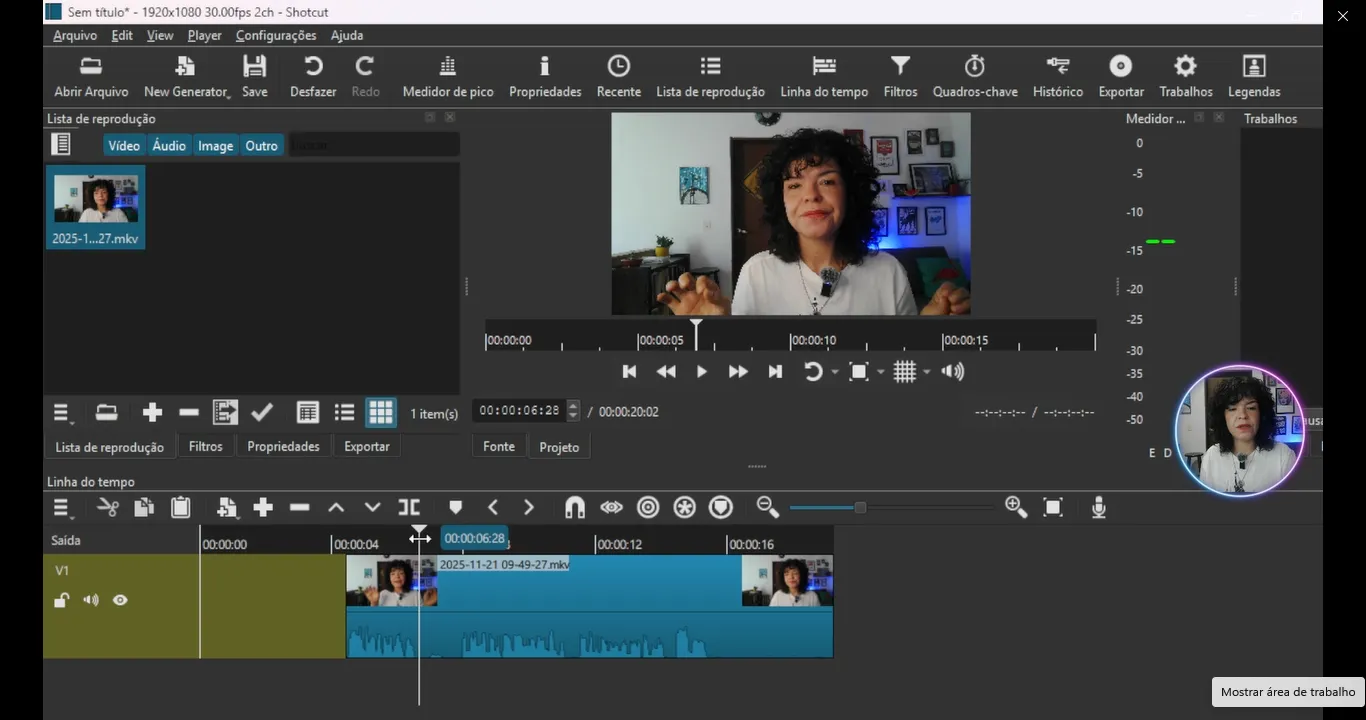1366x720 pixels.
Task: Toggle the V1 track lock
Action: (x=61, y=601)
